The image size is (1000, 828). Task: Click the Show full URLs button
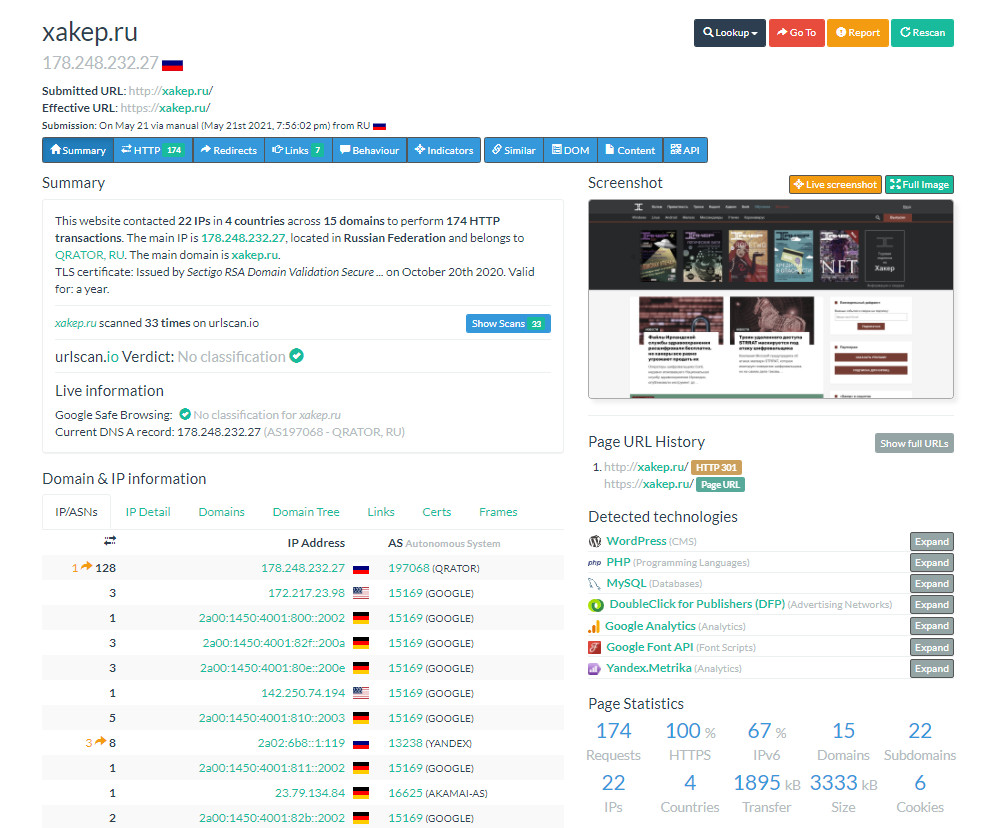(914, 443)
